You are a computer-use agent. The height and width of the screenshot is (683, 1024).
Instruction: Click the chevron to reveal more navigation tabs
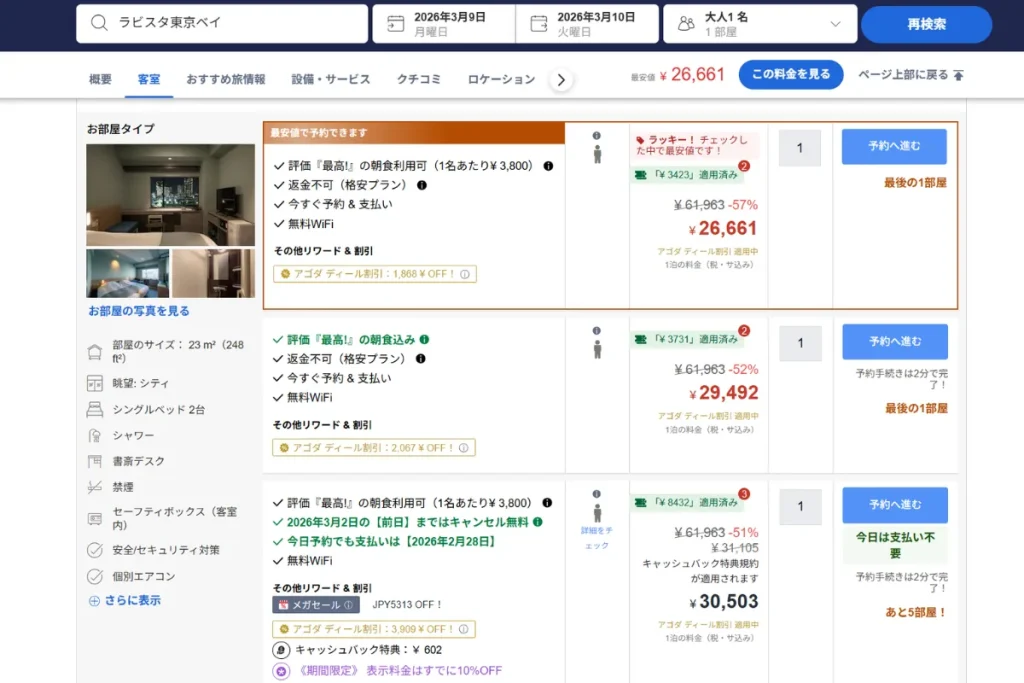(x=562, y=78)
